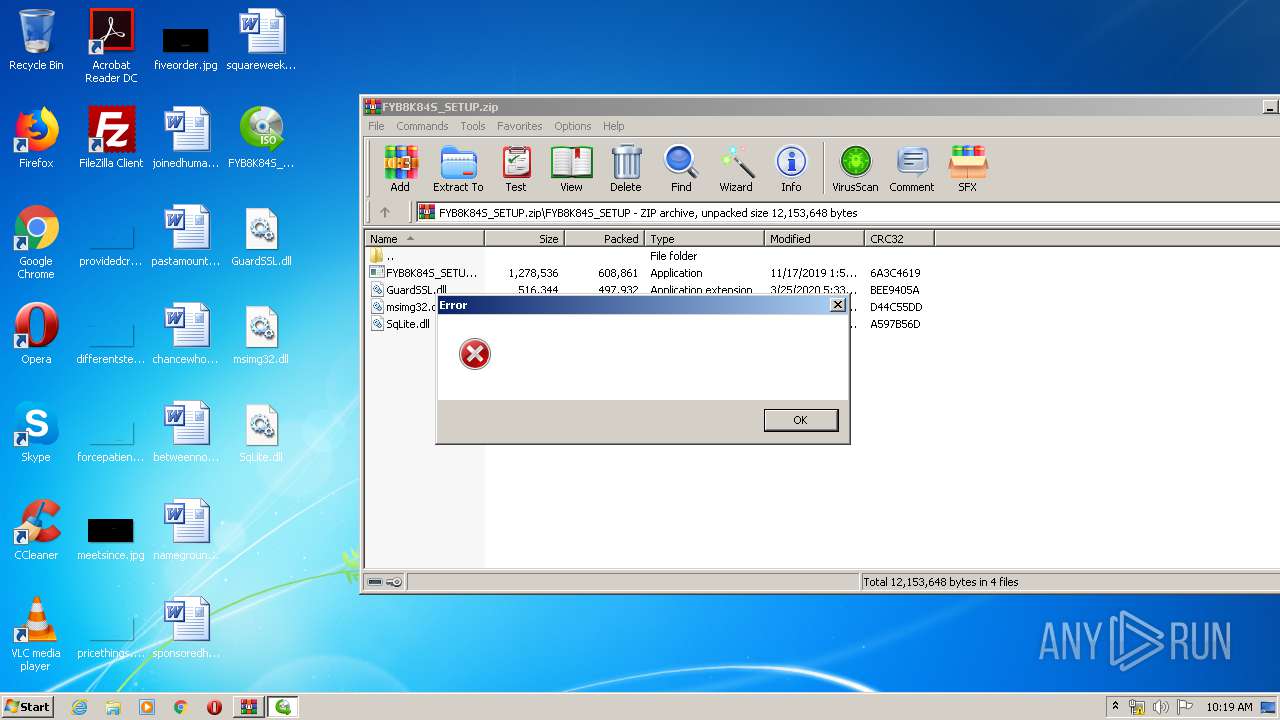Open Internet Explorer from taskbar
1280x720 pixels.
tap(80, 707)
